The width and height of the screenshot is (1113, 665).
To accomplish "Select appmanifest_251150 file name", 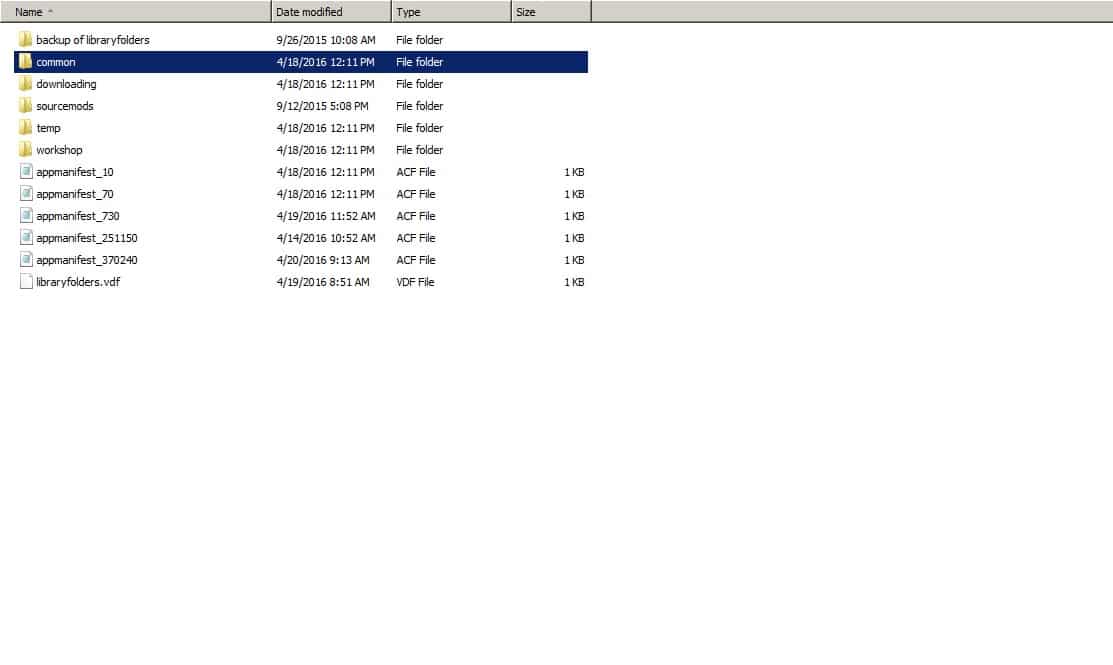I will point(87,238).
